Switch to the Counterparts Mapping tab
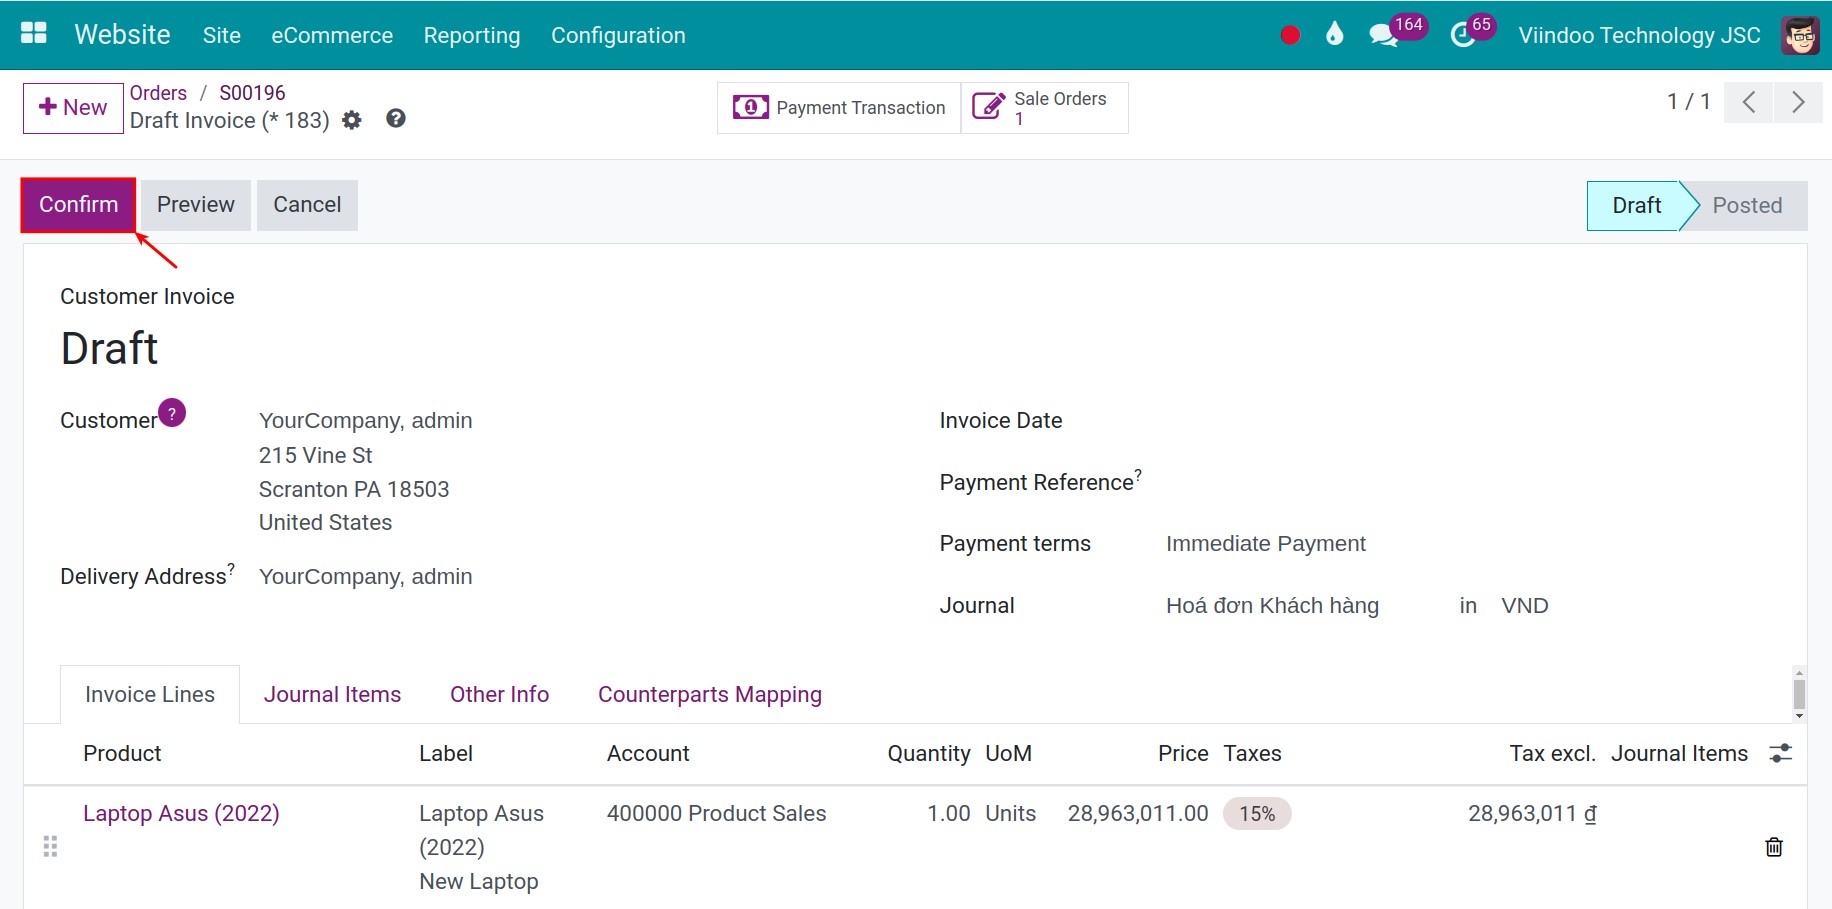Screen dimensions: 1832x909 pyautogui.click(x=710, y=695)
